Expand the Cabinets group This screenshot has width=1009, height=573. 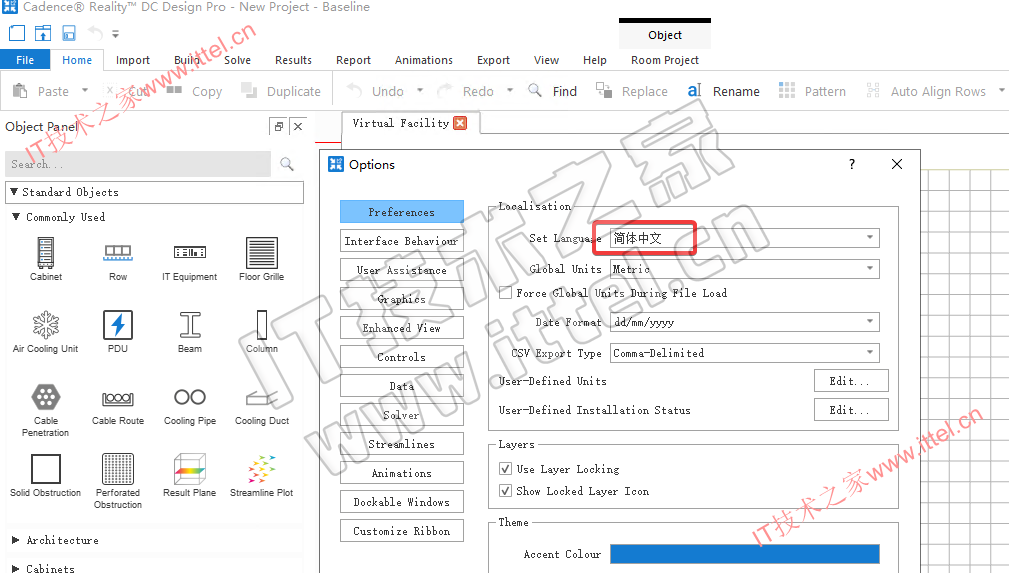16,568
